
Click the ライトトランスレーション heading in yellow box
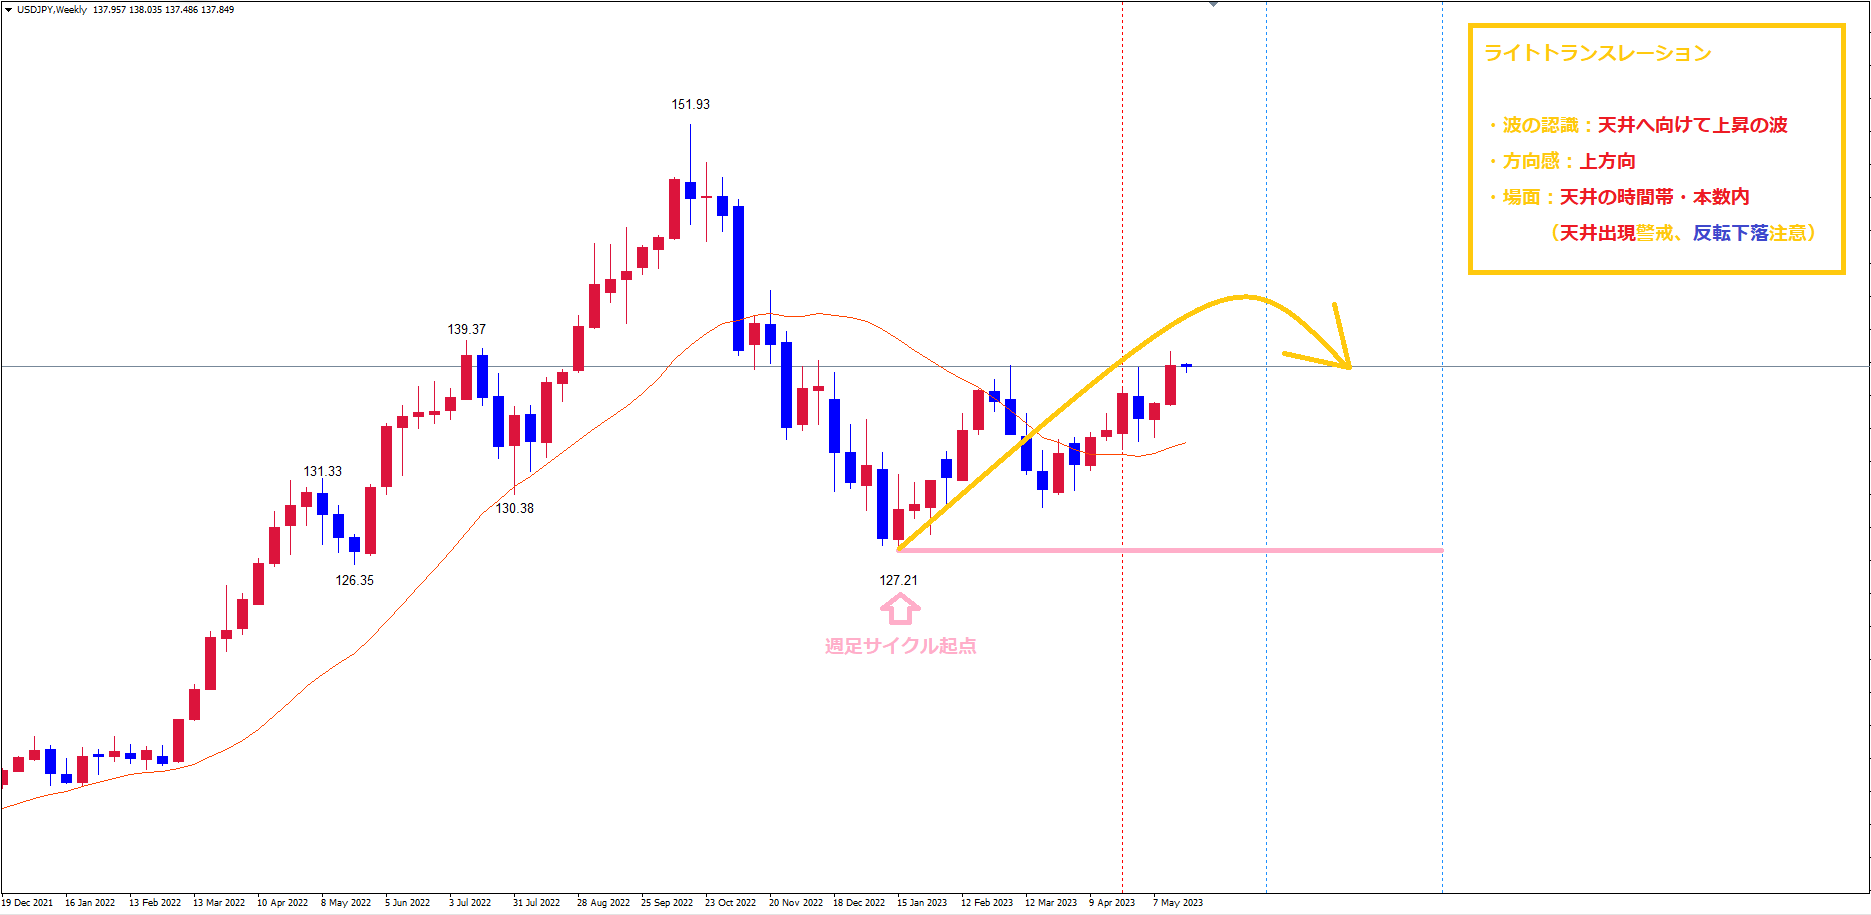coord(1597,53)
